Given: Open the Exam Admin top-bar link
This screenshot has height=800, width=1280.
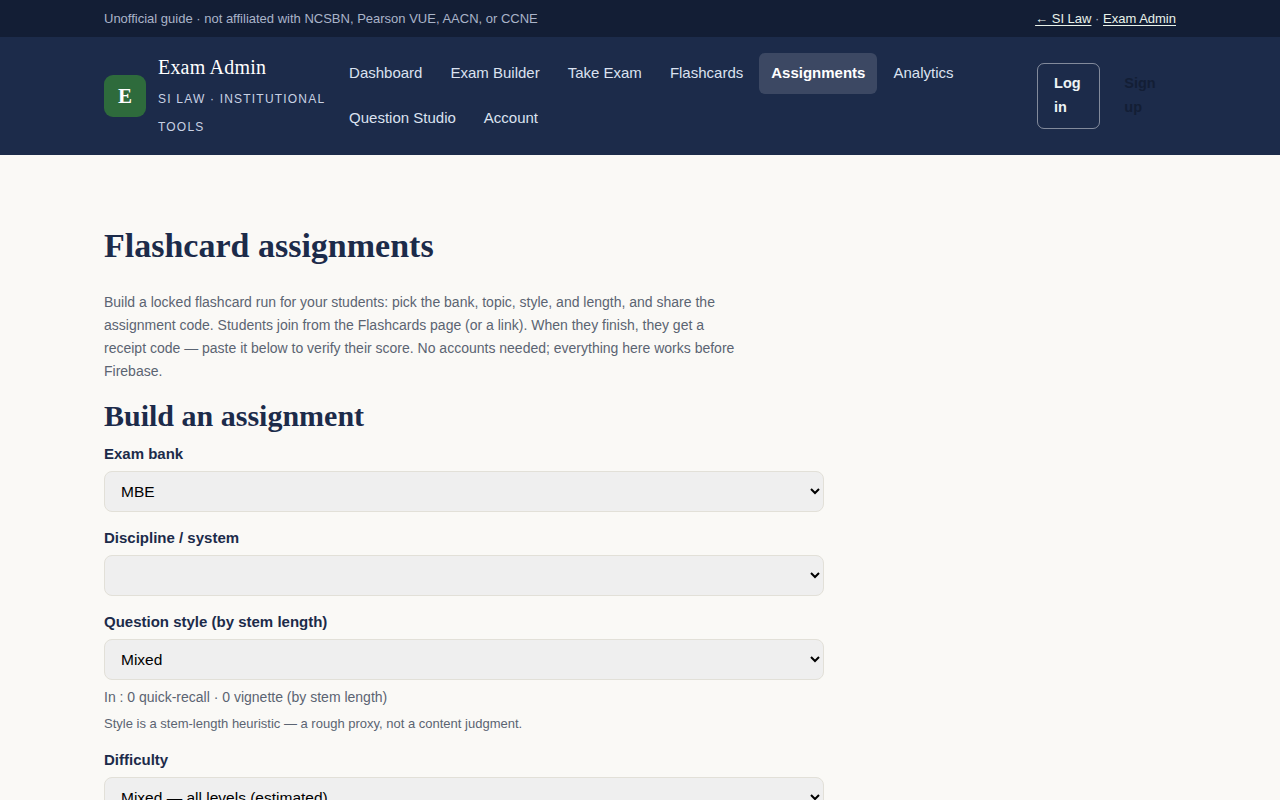Looking at the screenshot, I should [x=1139, y=19].
